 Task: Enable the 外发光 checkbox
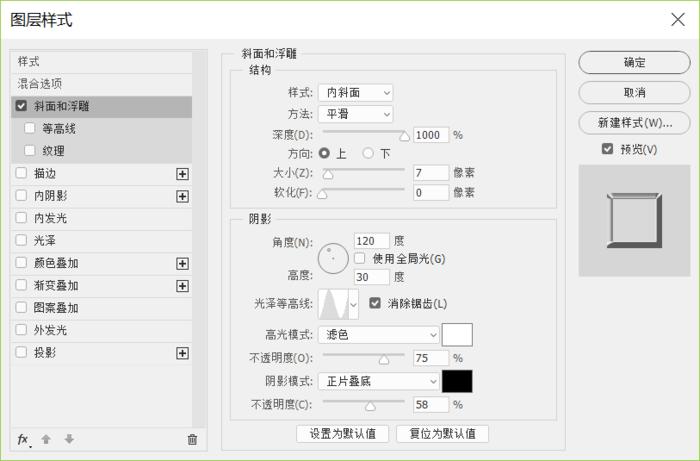21,330
